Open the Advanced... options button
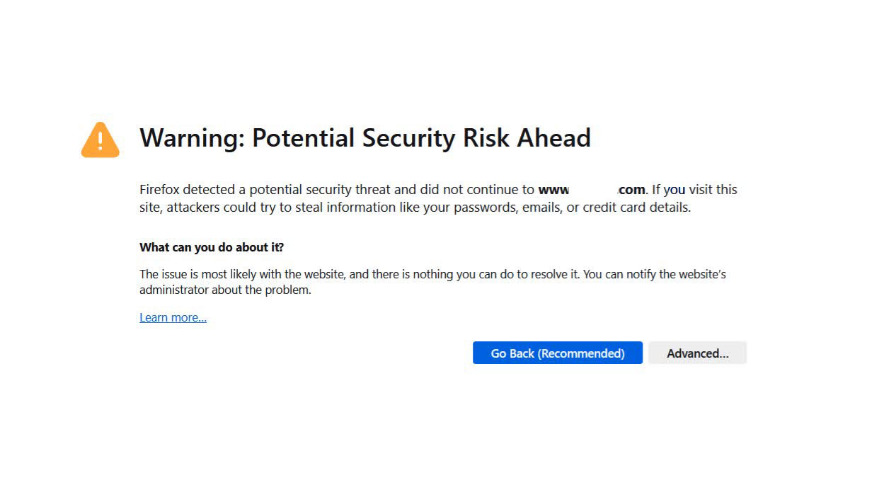 point(697,353)
